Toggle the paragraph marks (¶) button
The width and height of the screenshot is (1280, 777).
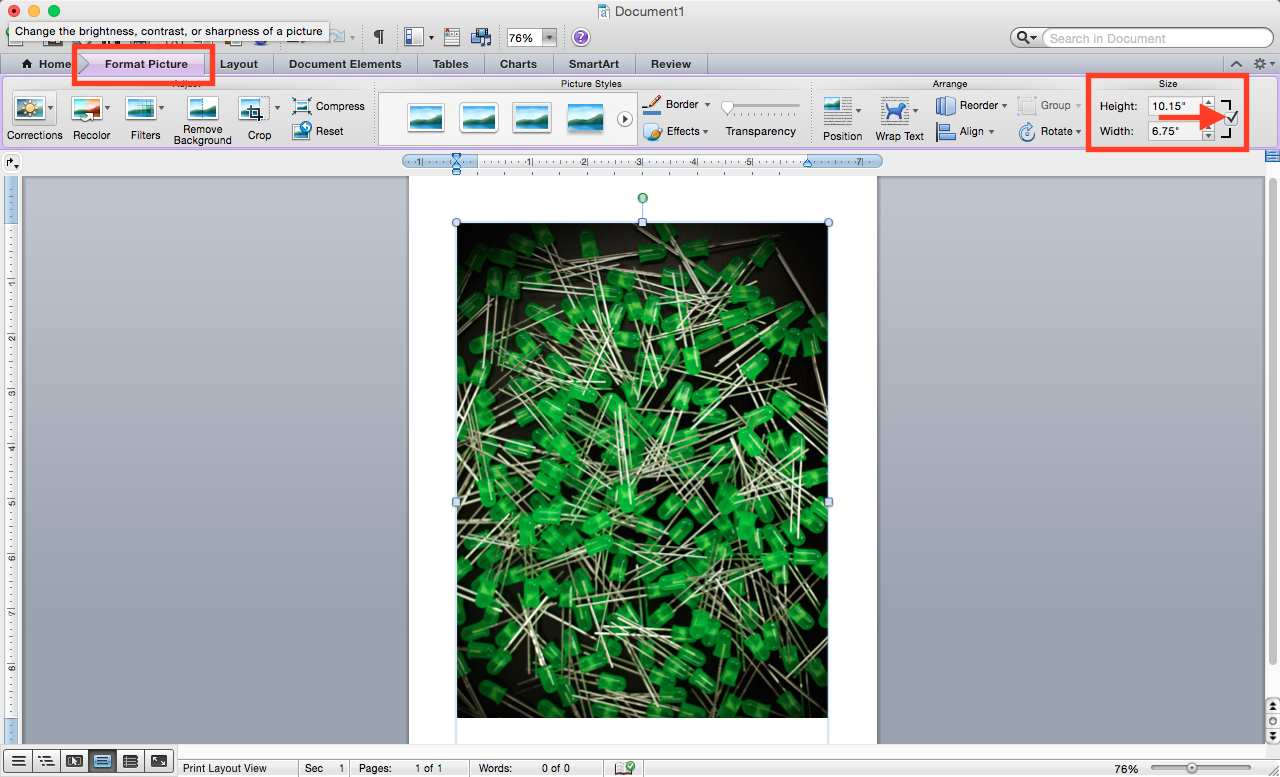coord(379,37)
